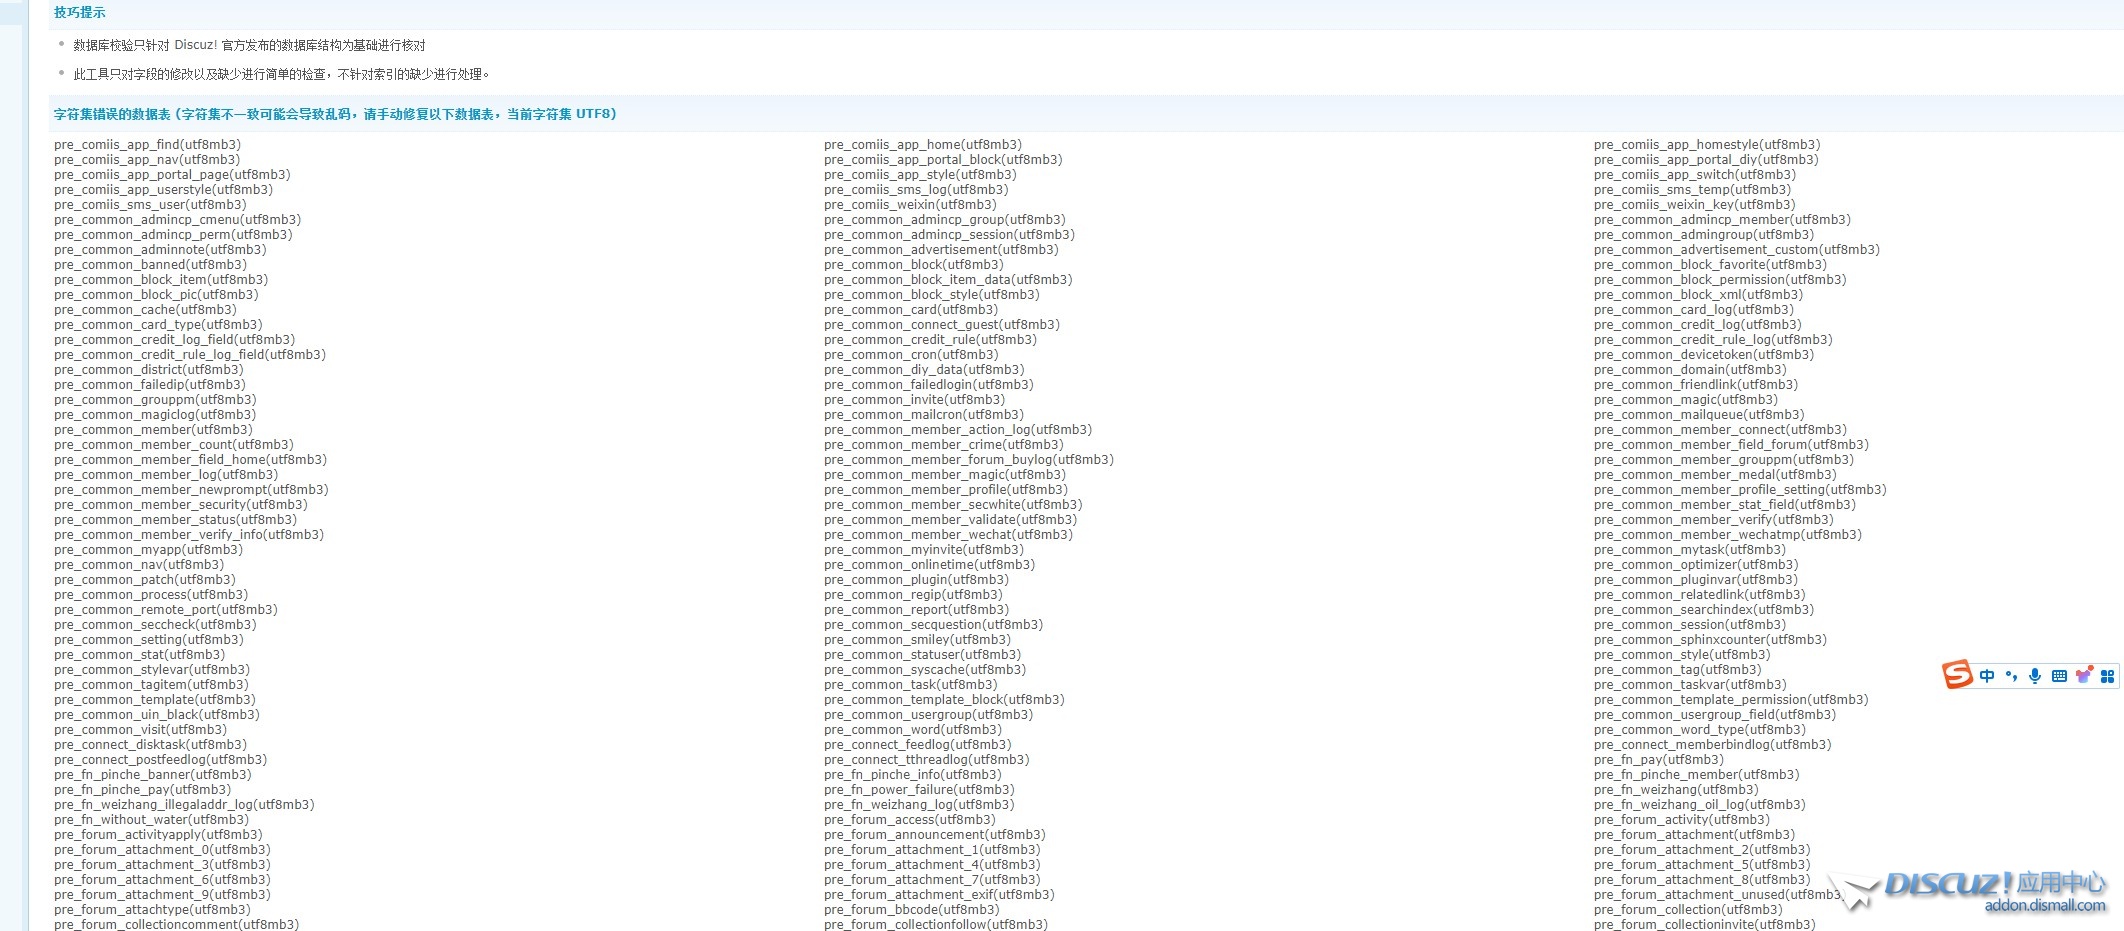Click pre_common_member(utf8mb3) in the list
The height and width of the screenshot is (931, 2124).
click(153, 430)
